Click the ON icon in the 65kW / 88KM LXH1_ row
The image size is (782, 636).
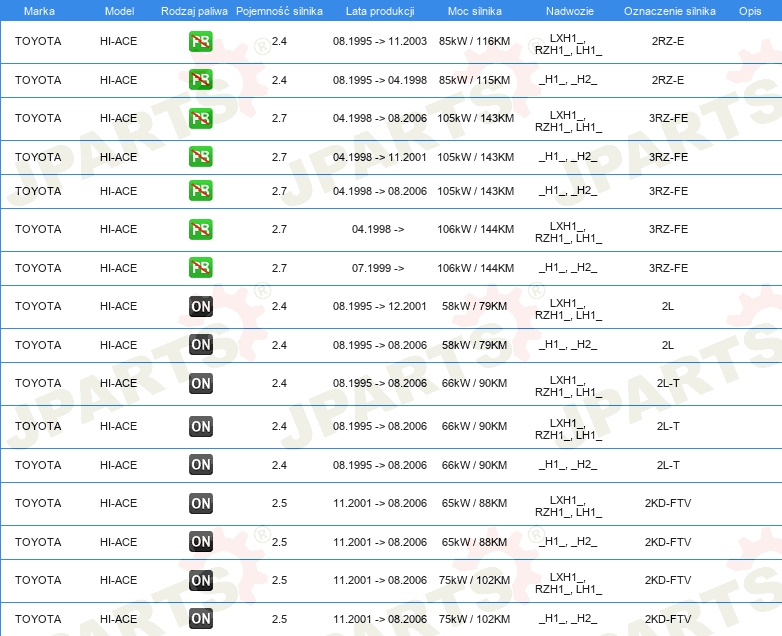click(x=200, y=503)
